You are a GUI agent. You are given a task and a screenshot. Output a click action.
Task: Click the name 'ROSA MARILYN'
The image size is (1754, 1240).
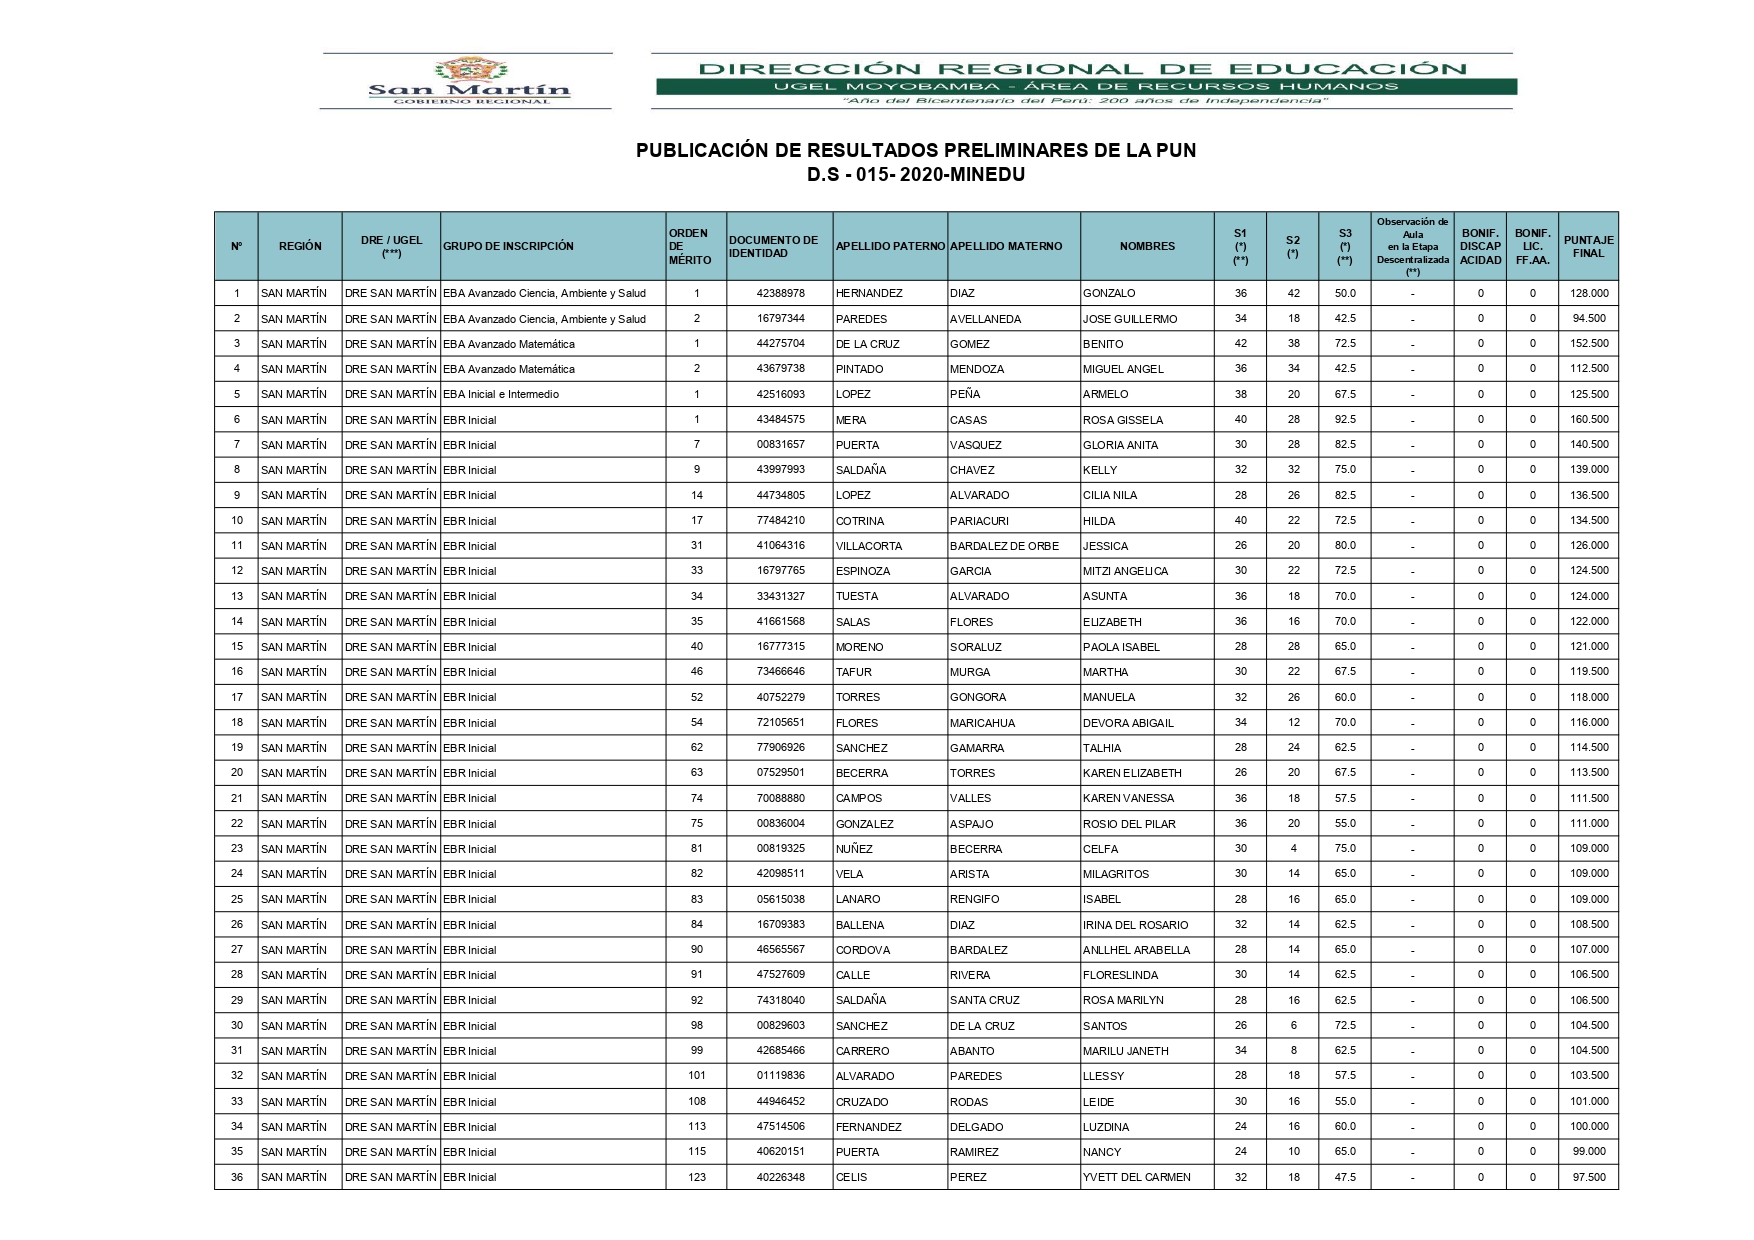point(1123,1000)
